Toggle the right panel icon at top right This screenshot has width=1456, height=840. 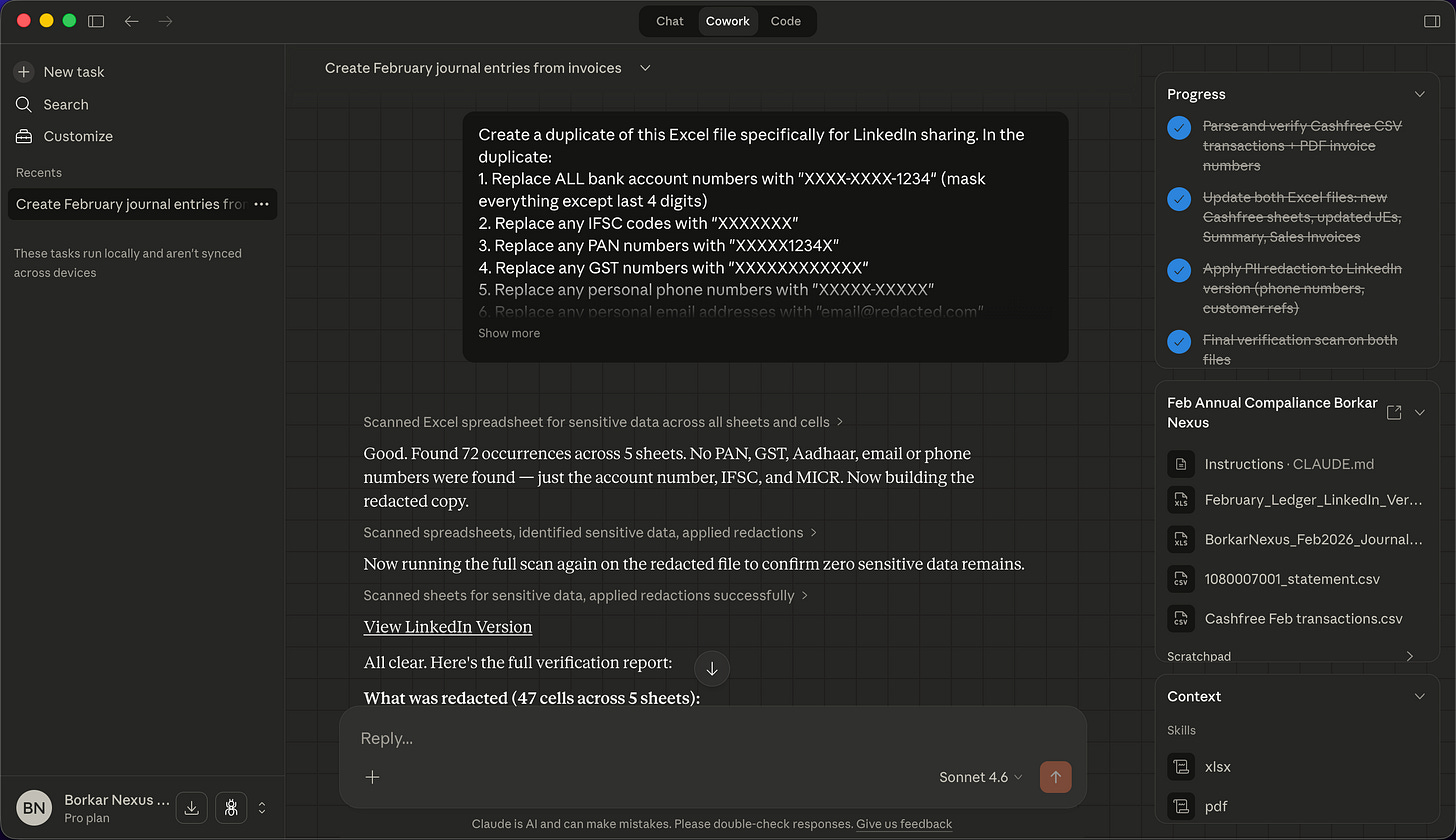pos(1432,21)
